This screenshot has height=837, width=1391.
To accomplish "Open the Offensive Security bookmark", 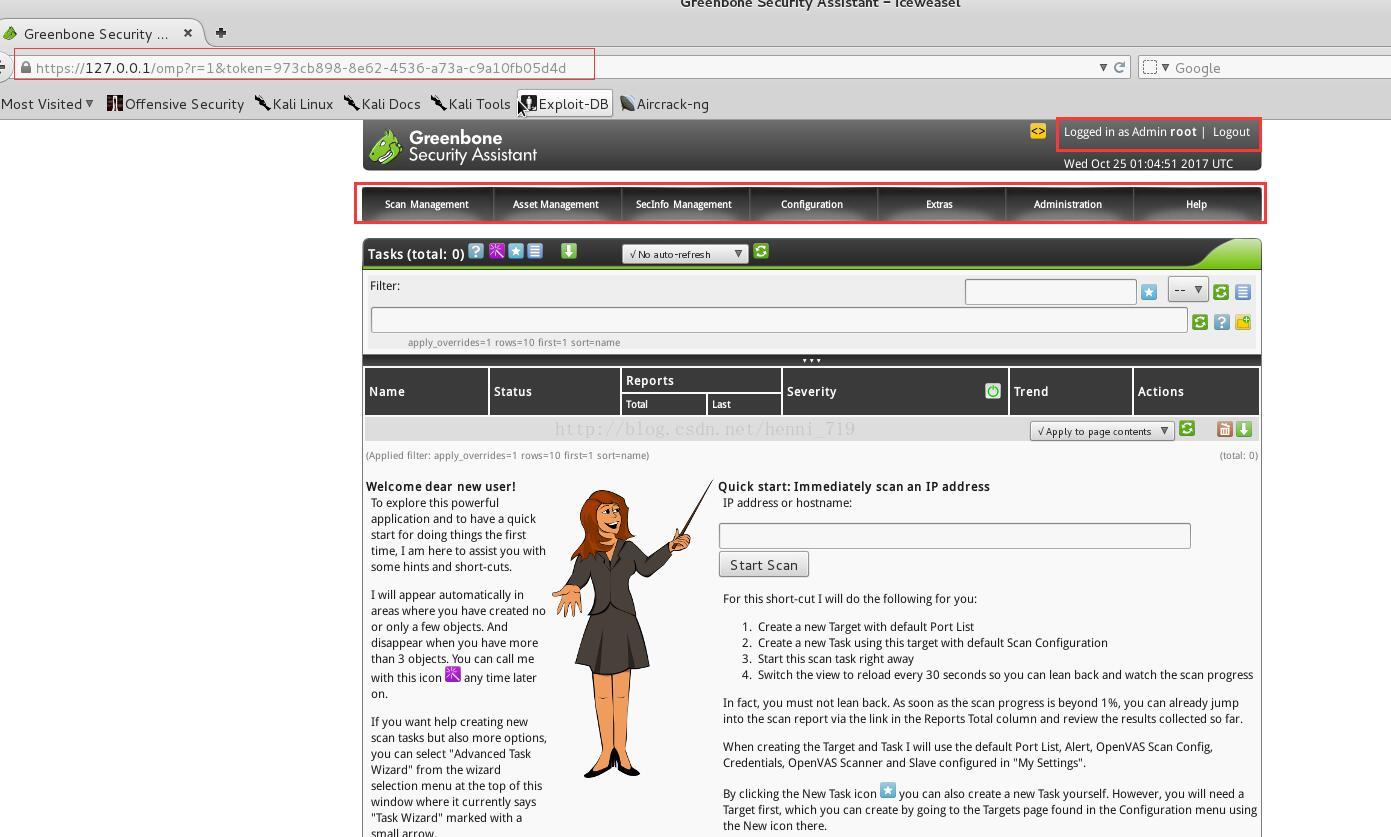I will [x=175, y=104].
